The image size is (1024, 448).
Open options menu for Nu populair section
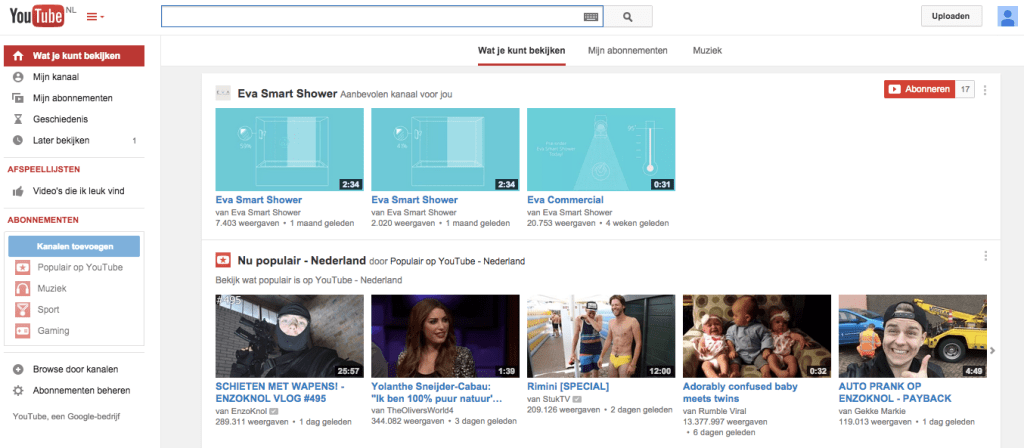pyautogui.click(x=985, y=257)
